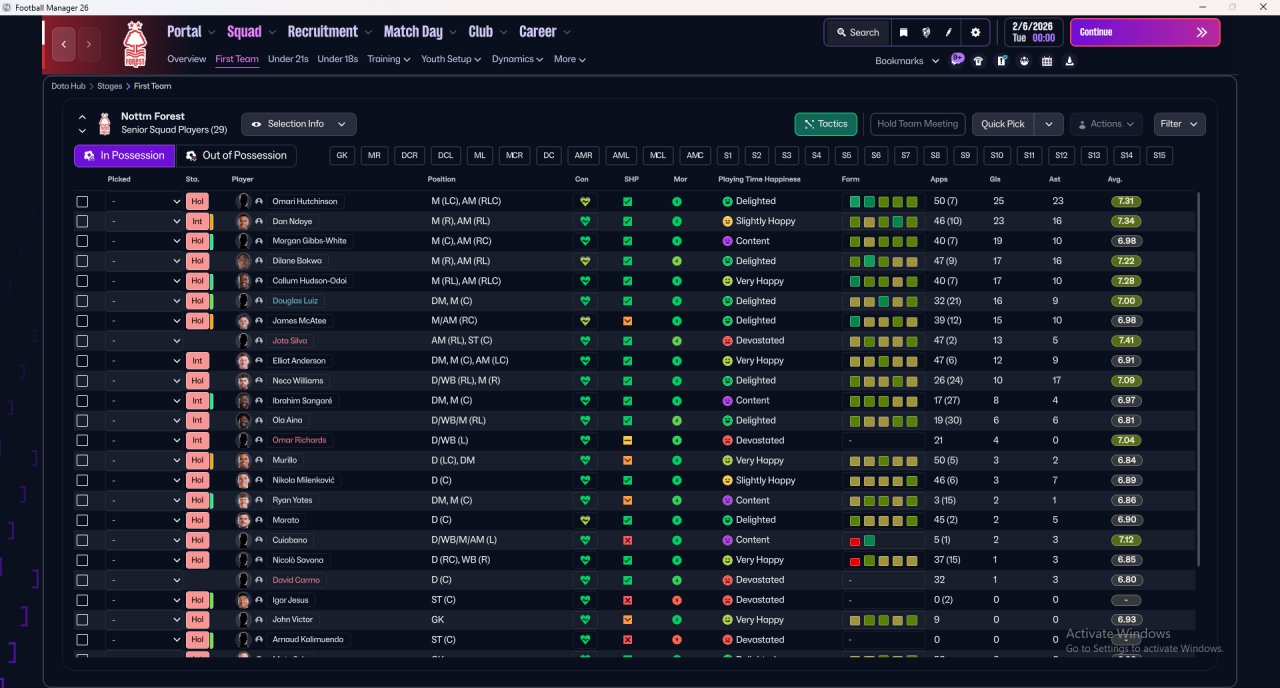Viewport: 1280px width, 688px height.
Task: Click the green Tactics button
Action: (x=825, y=124)
